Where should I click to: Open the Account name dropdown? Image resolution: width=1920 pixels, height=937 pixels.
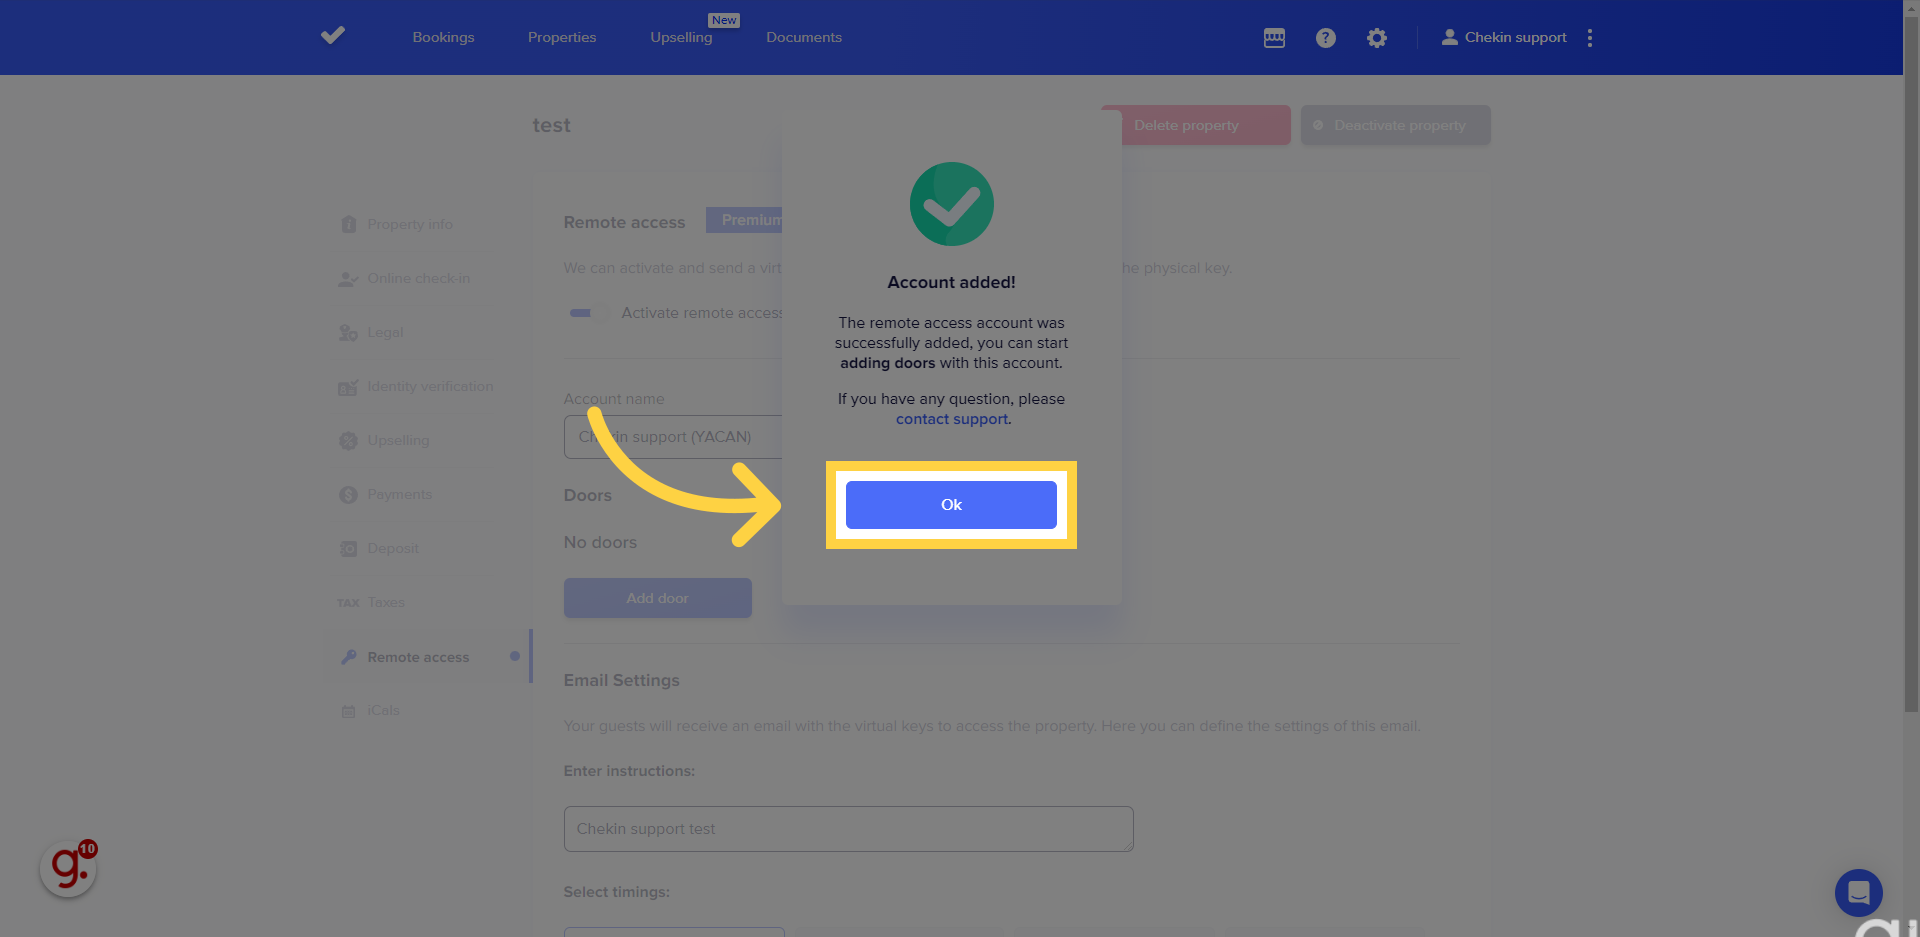click(x=672, y=437)
